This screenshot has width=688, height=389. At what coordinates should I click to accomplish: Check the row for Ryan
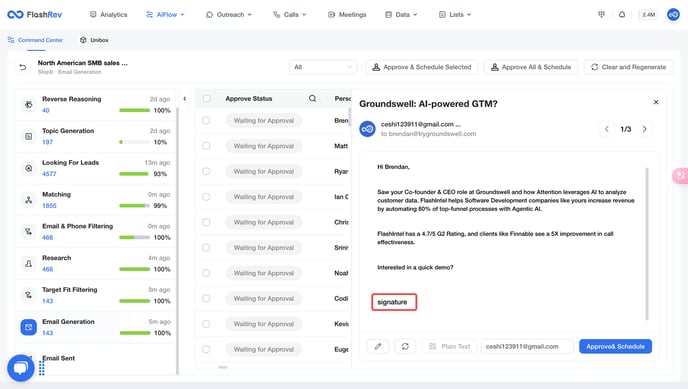[206, 171]
